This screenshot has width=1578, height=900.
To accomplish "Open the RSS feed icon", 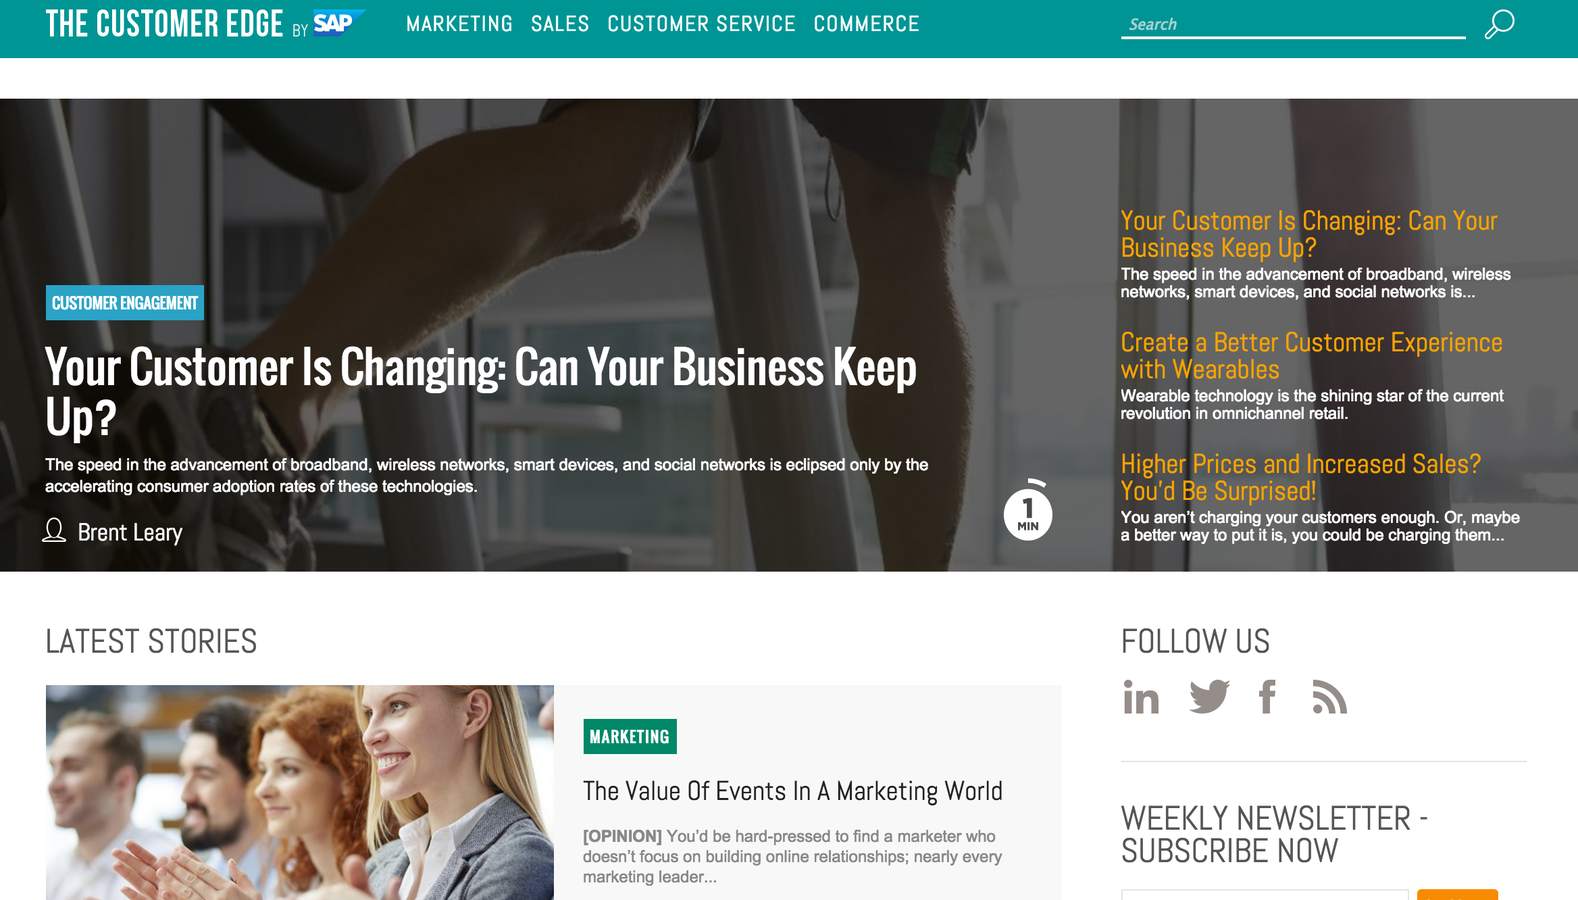I will (x=1329, y=697).
